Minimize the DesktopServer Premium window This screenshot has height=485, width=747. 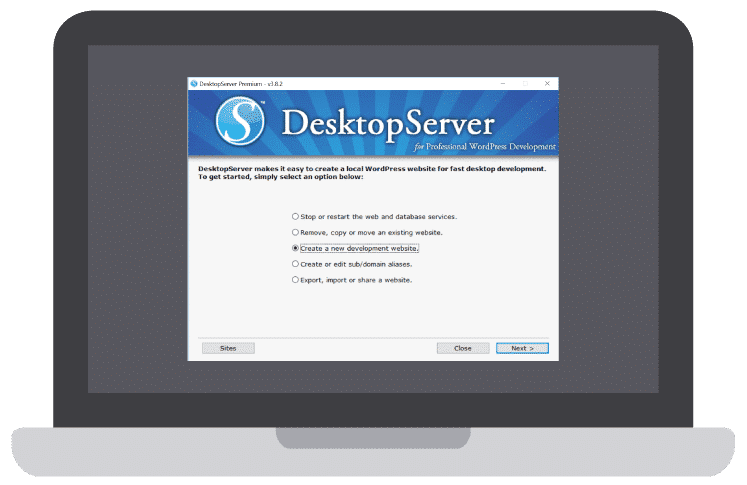coord(503,83)
